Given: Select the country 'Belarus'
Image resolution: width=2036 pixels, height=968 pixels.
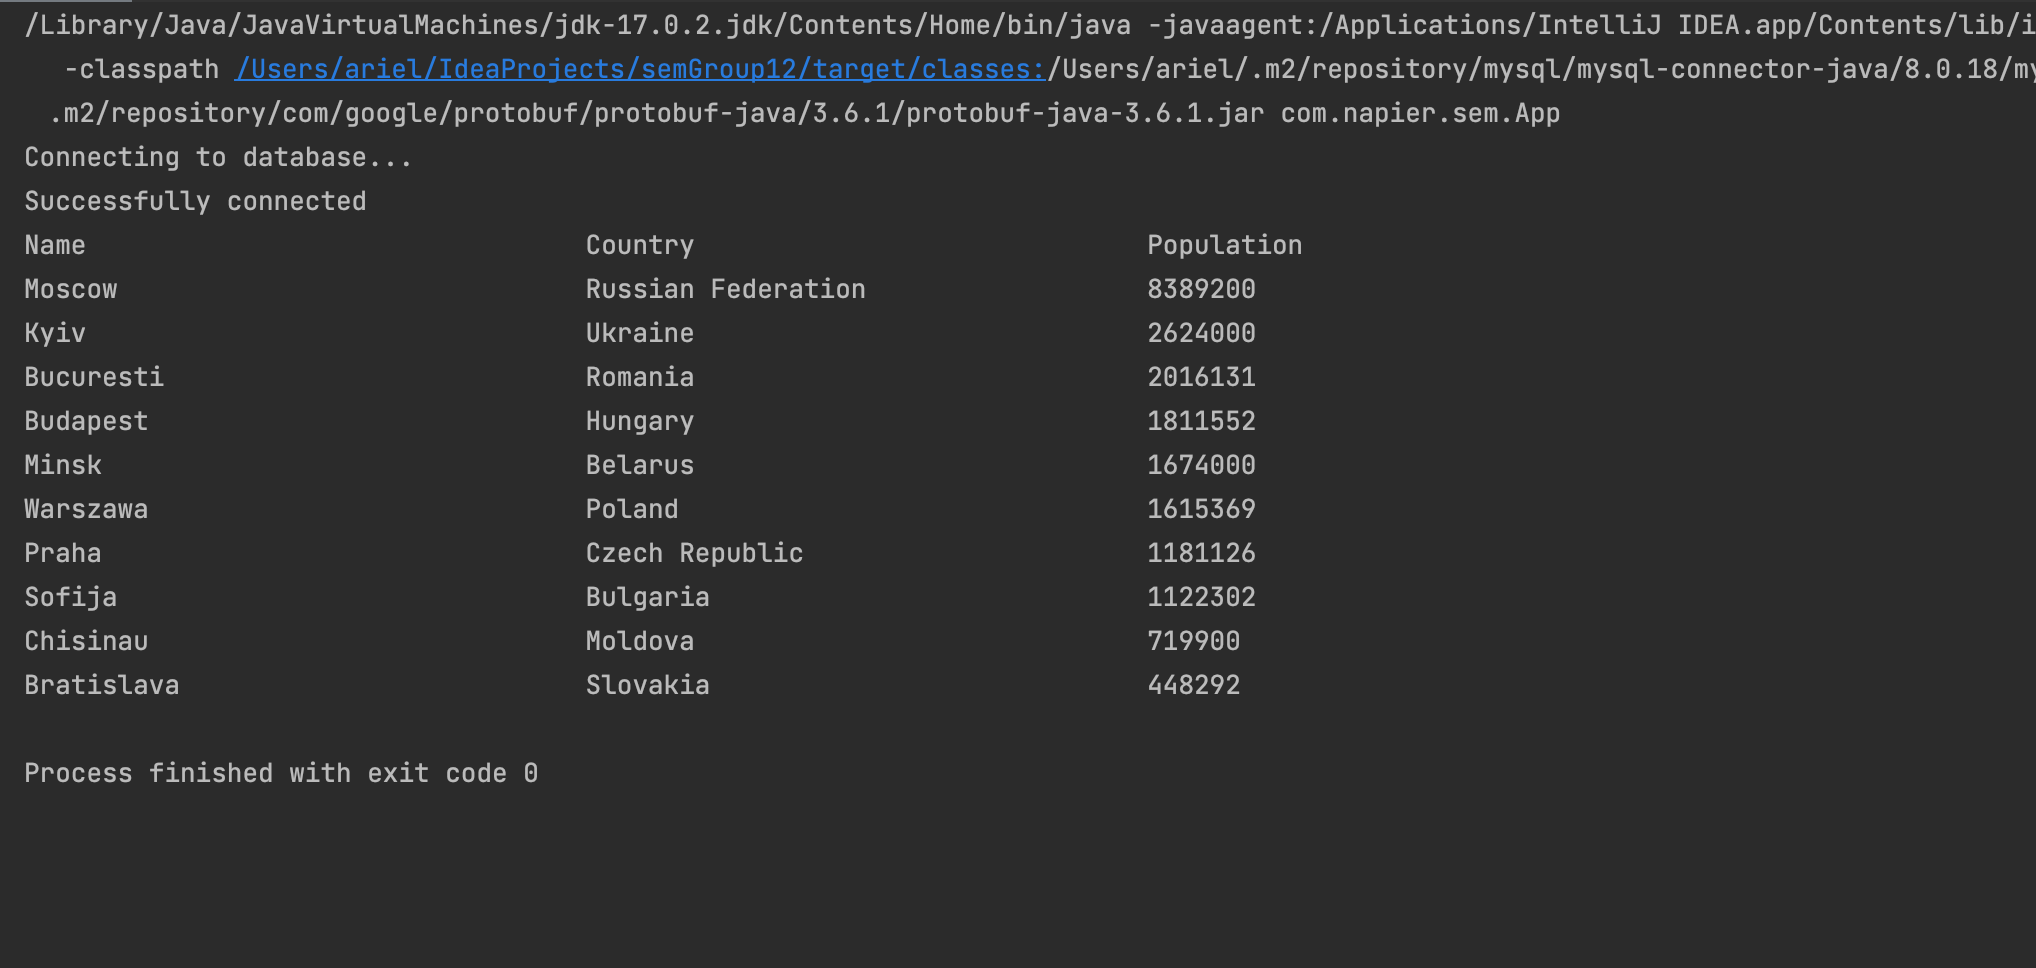Looking at the screenshot, I should pos(640,465).
